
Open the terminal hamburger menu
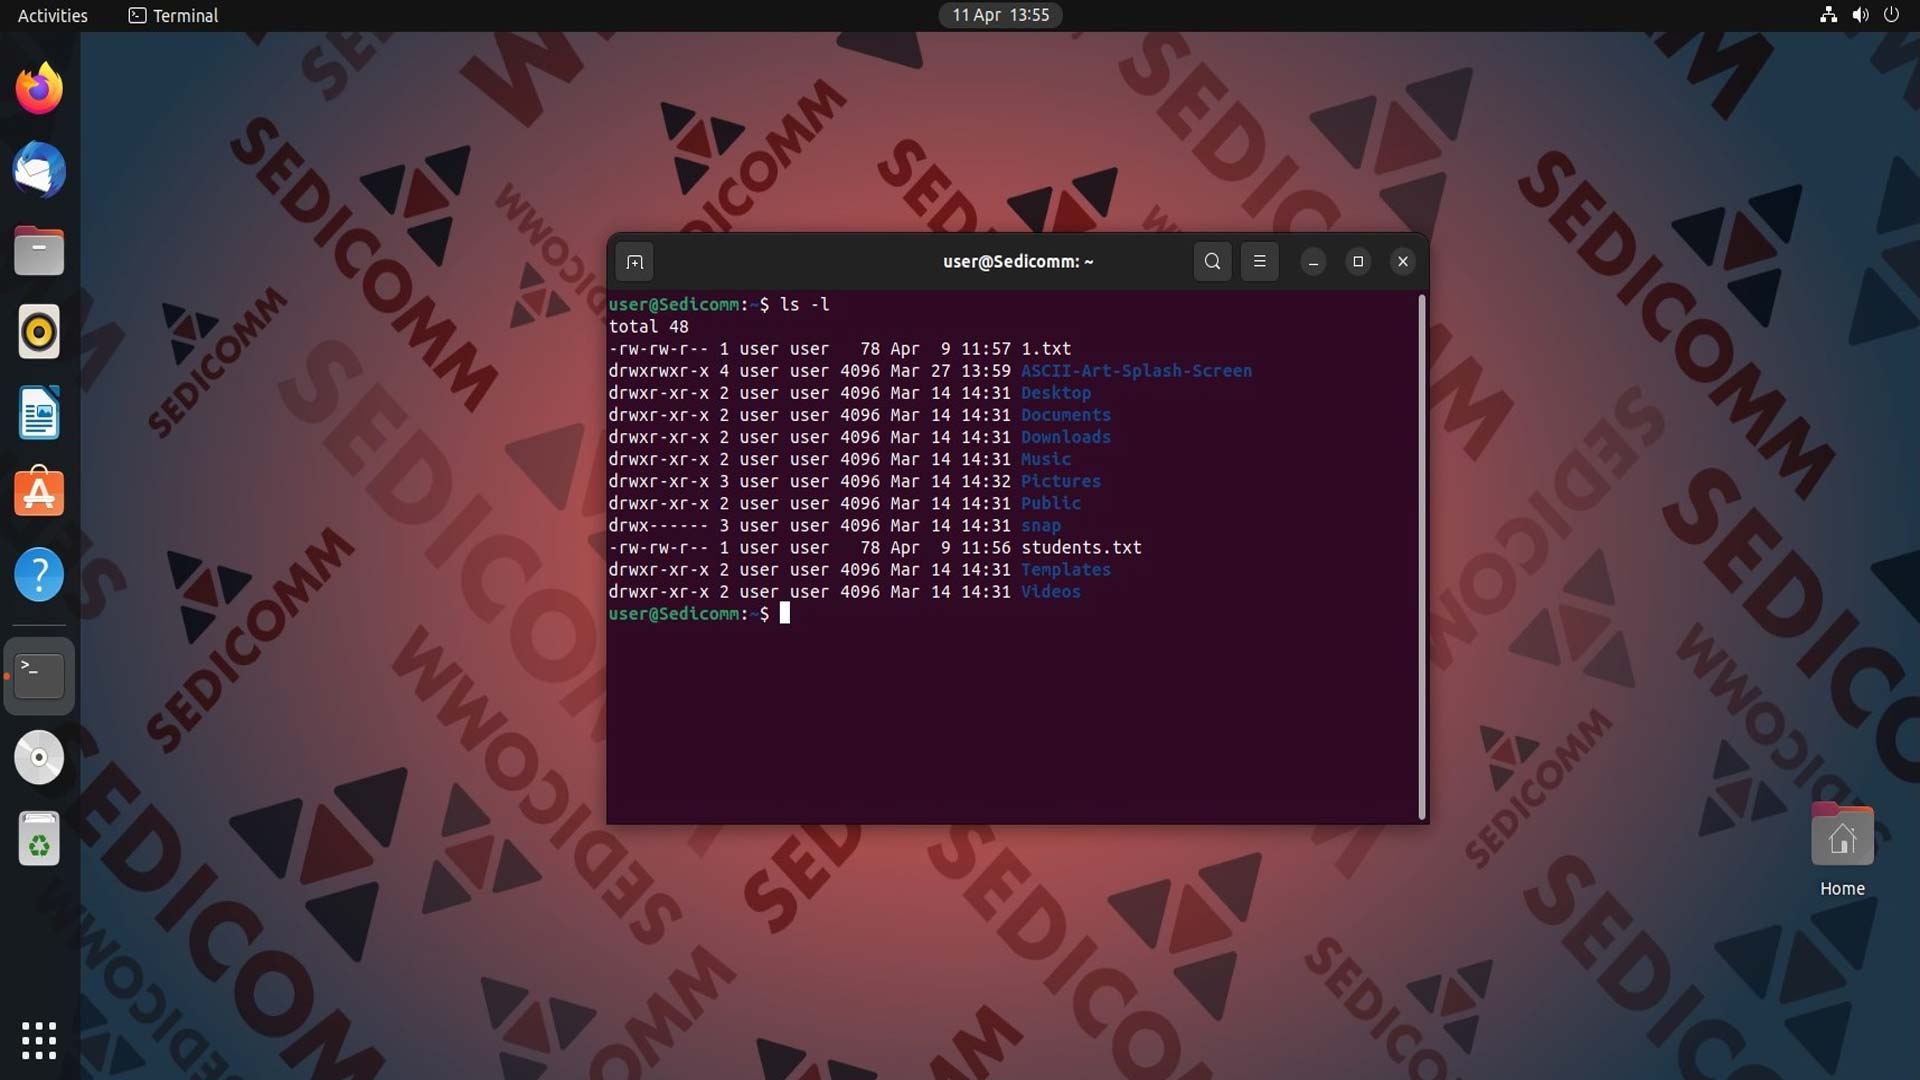pyautogui.click(x=1260, y=262)
